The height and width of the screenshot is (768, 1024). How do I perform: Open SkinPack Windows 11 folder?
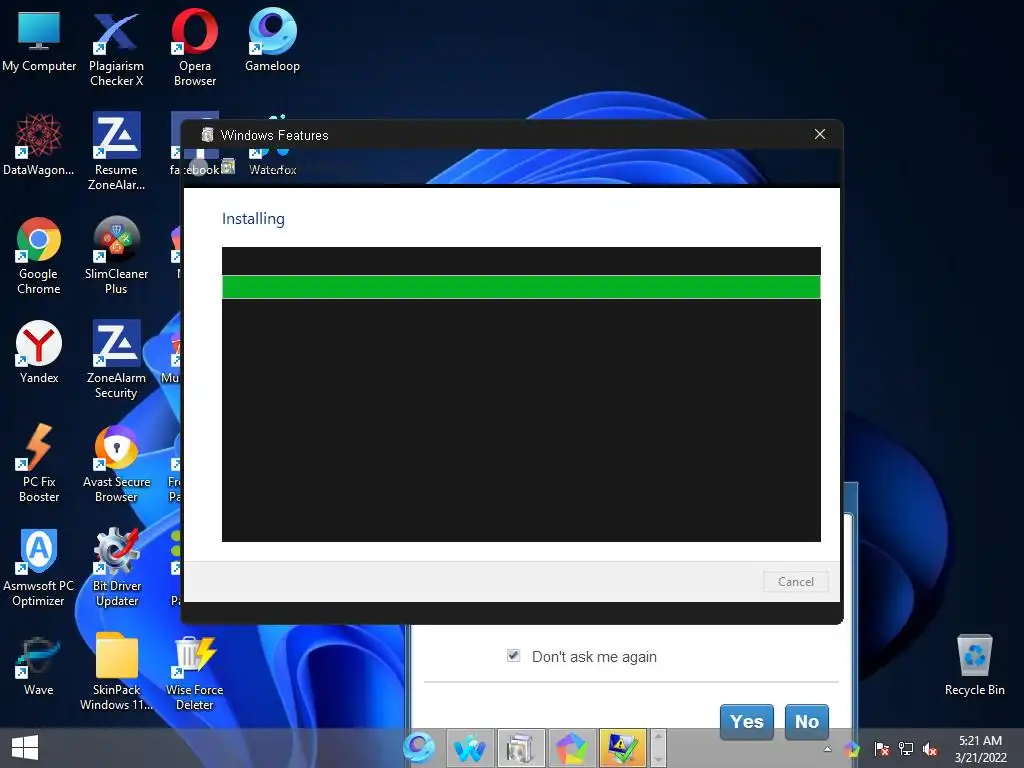pyautogui.click(x=116, y=671)
